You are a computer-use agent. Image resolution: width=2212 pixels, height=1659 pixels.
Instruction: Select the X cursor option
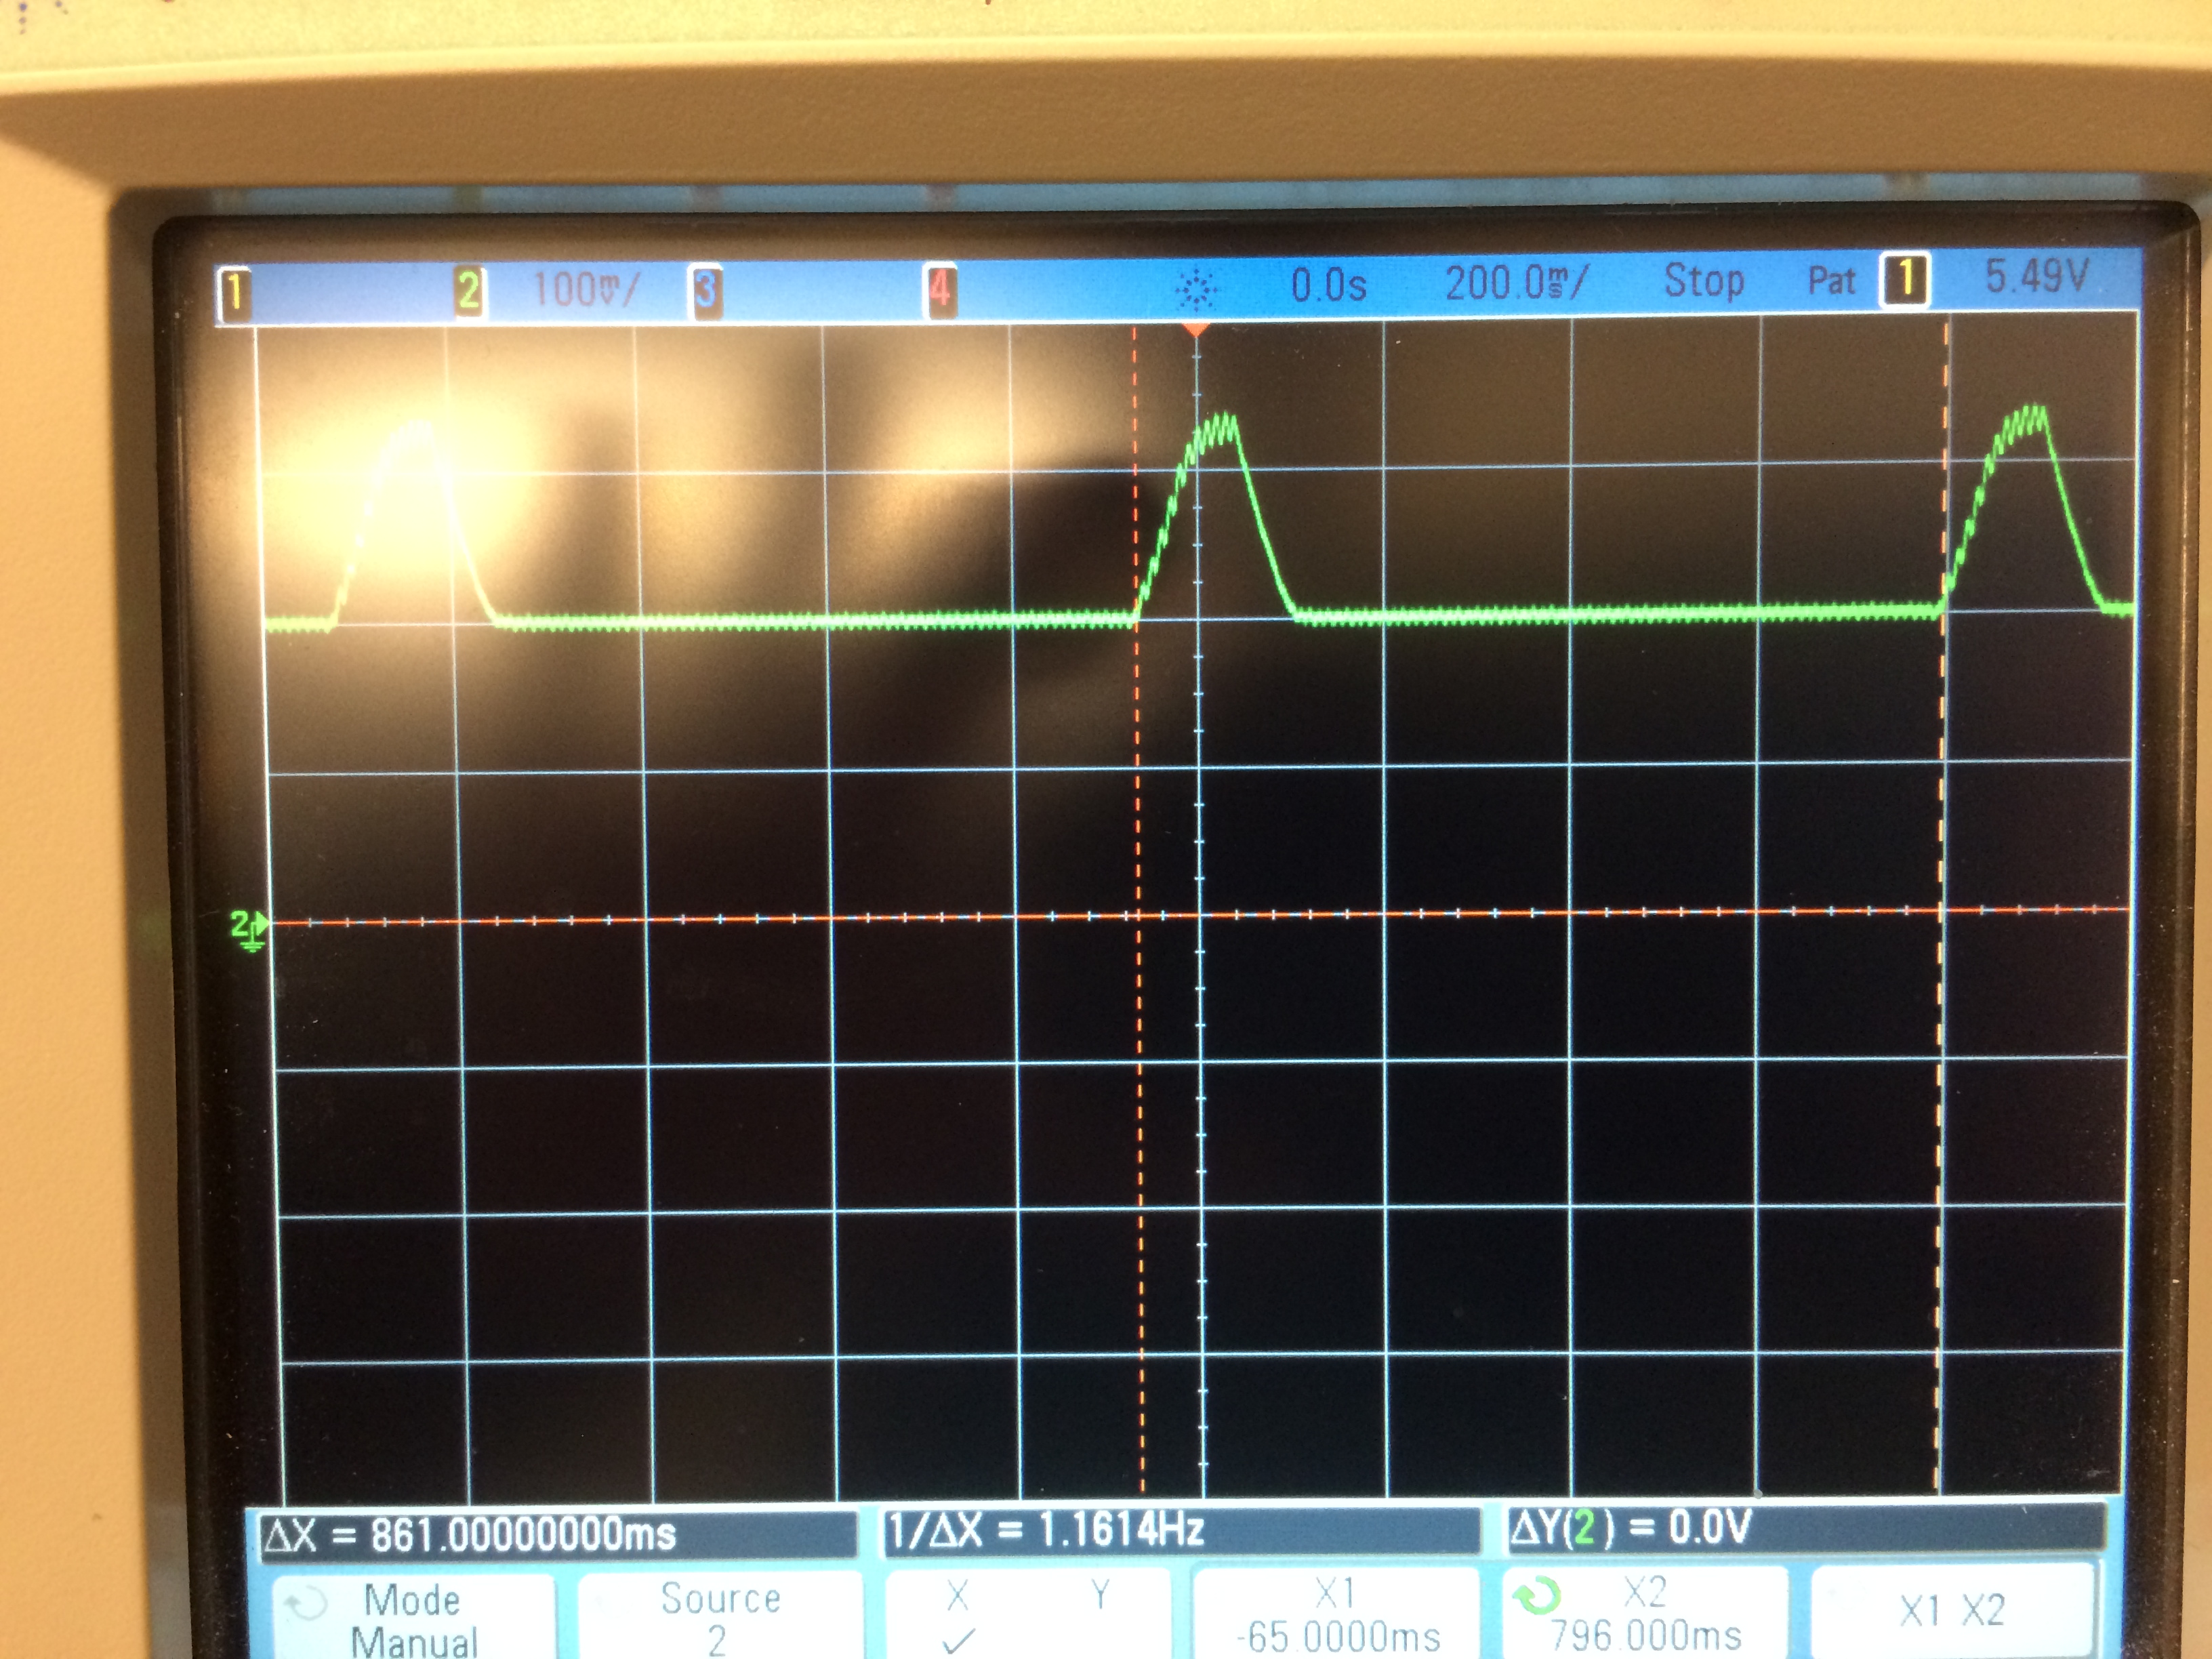[x=957, y=1617]
